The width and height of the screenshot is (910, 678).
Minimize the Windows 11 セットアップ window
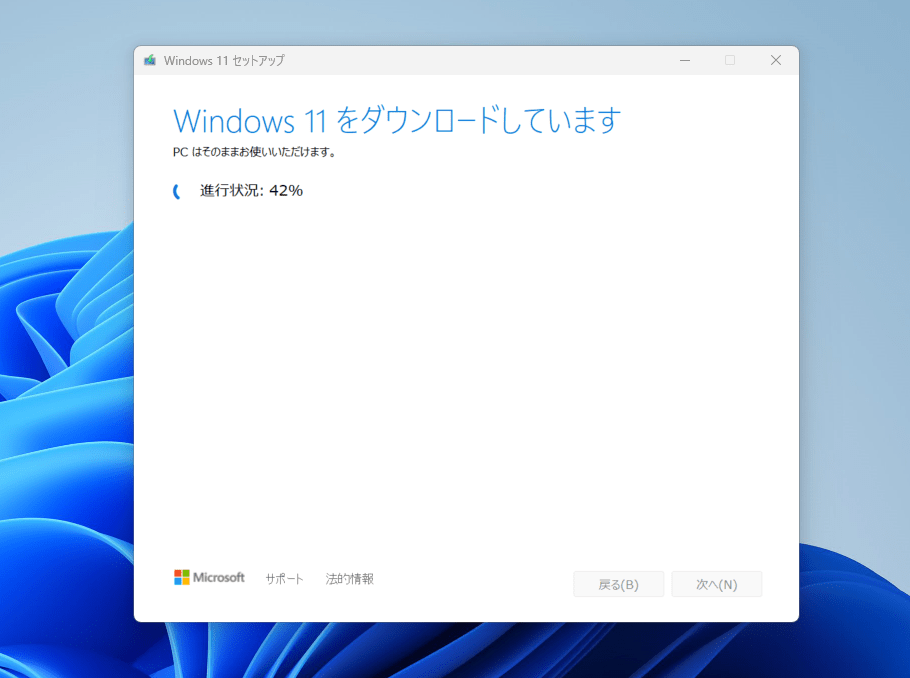[x=685, y=60]
